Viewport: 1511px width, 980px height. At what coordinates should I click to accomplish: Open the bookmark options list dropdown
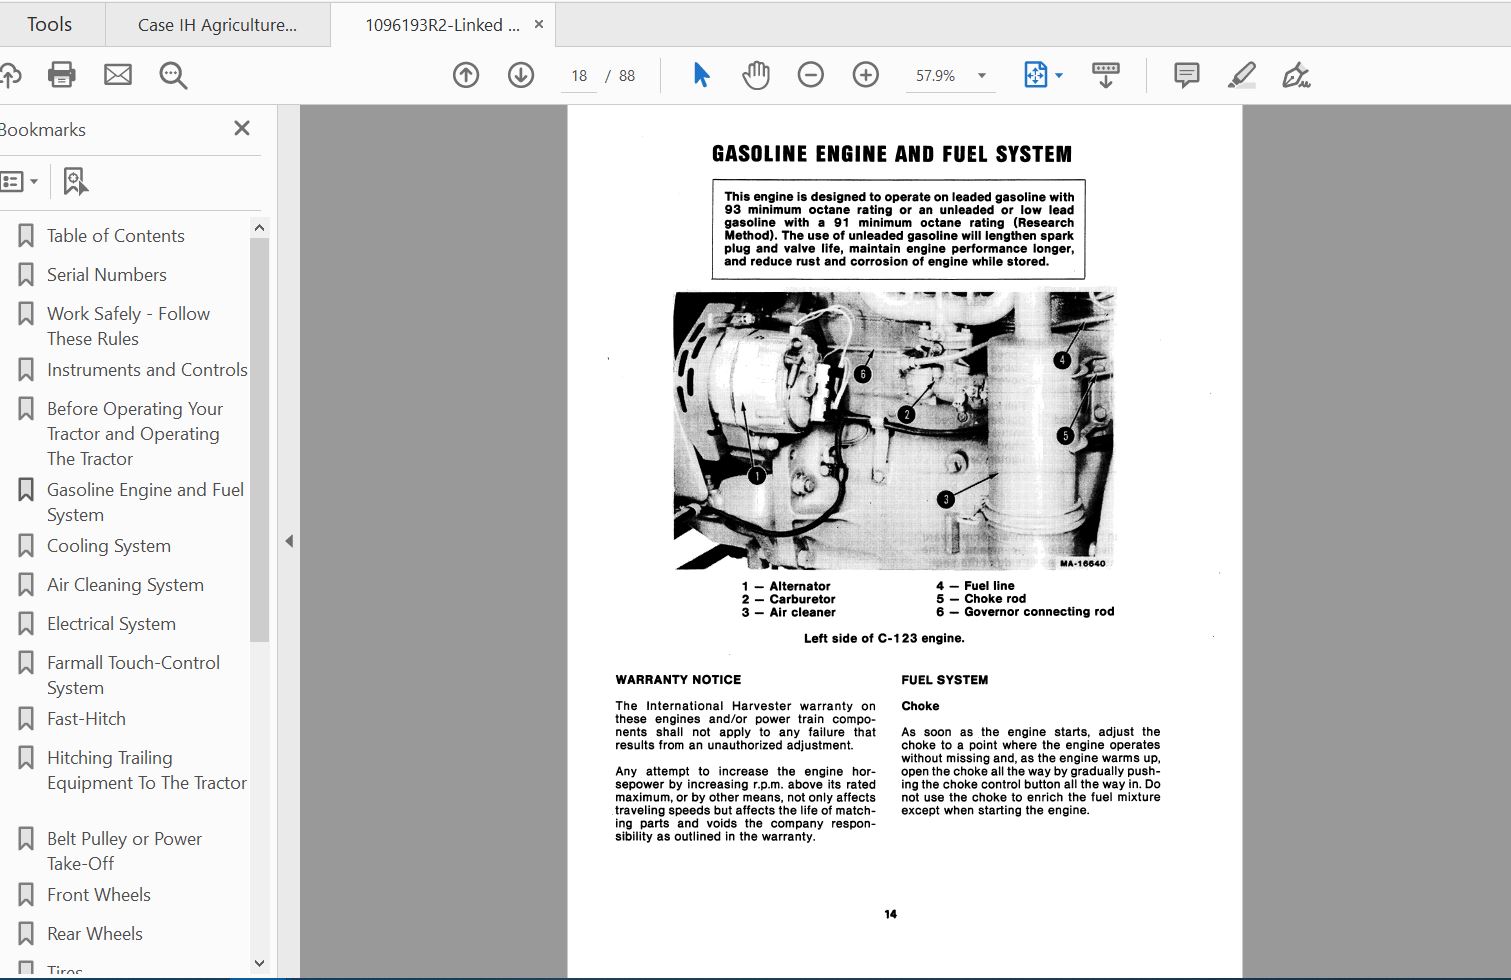click(19, 181)
